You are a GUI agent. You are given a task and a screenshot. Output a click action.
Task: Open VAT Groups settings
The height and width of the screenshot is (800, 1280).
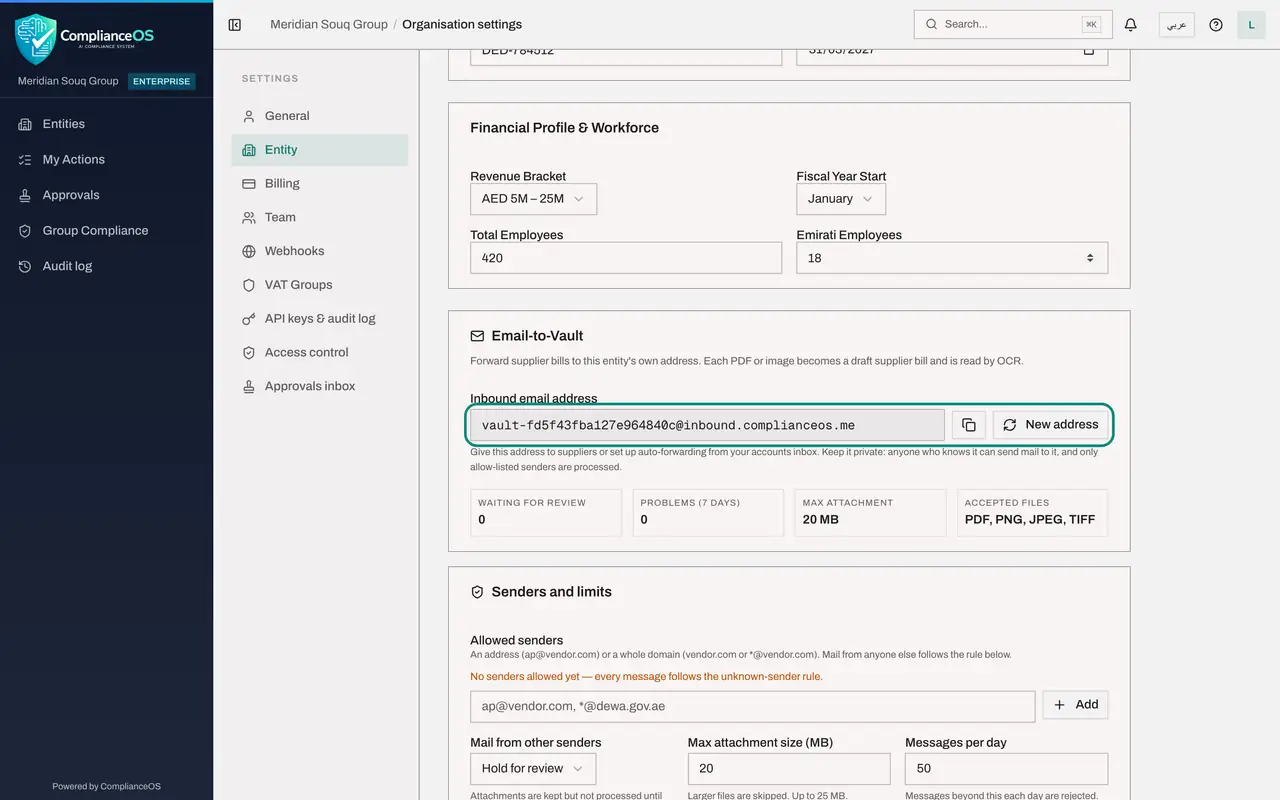320,285
